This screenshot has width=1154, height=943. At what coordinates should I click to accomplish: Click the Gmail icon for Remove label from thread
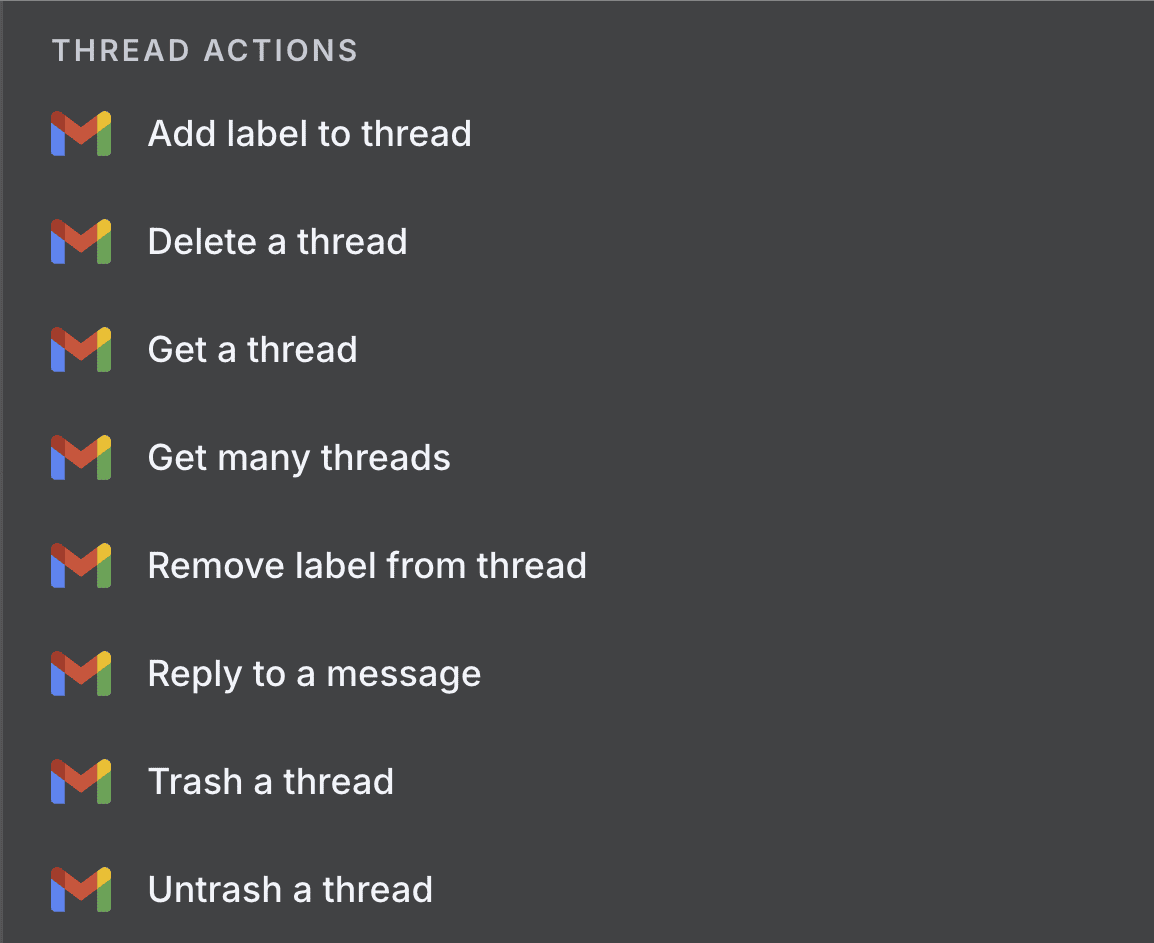(81, 565)
